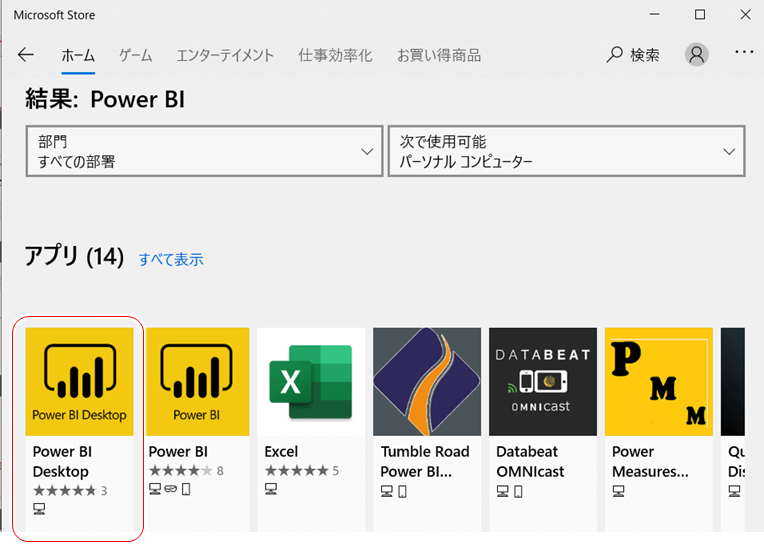Image resolution: width=764 pixels, height=548 pixels.
Task: Select the 仕事効率化 tab
Action: 335,56
